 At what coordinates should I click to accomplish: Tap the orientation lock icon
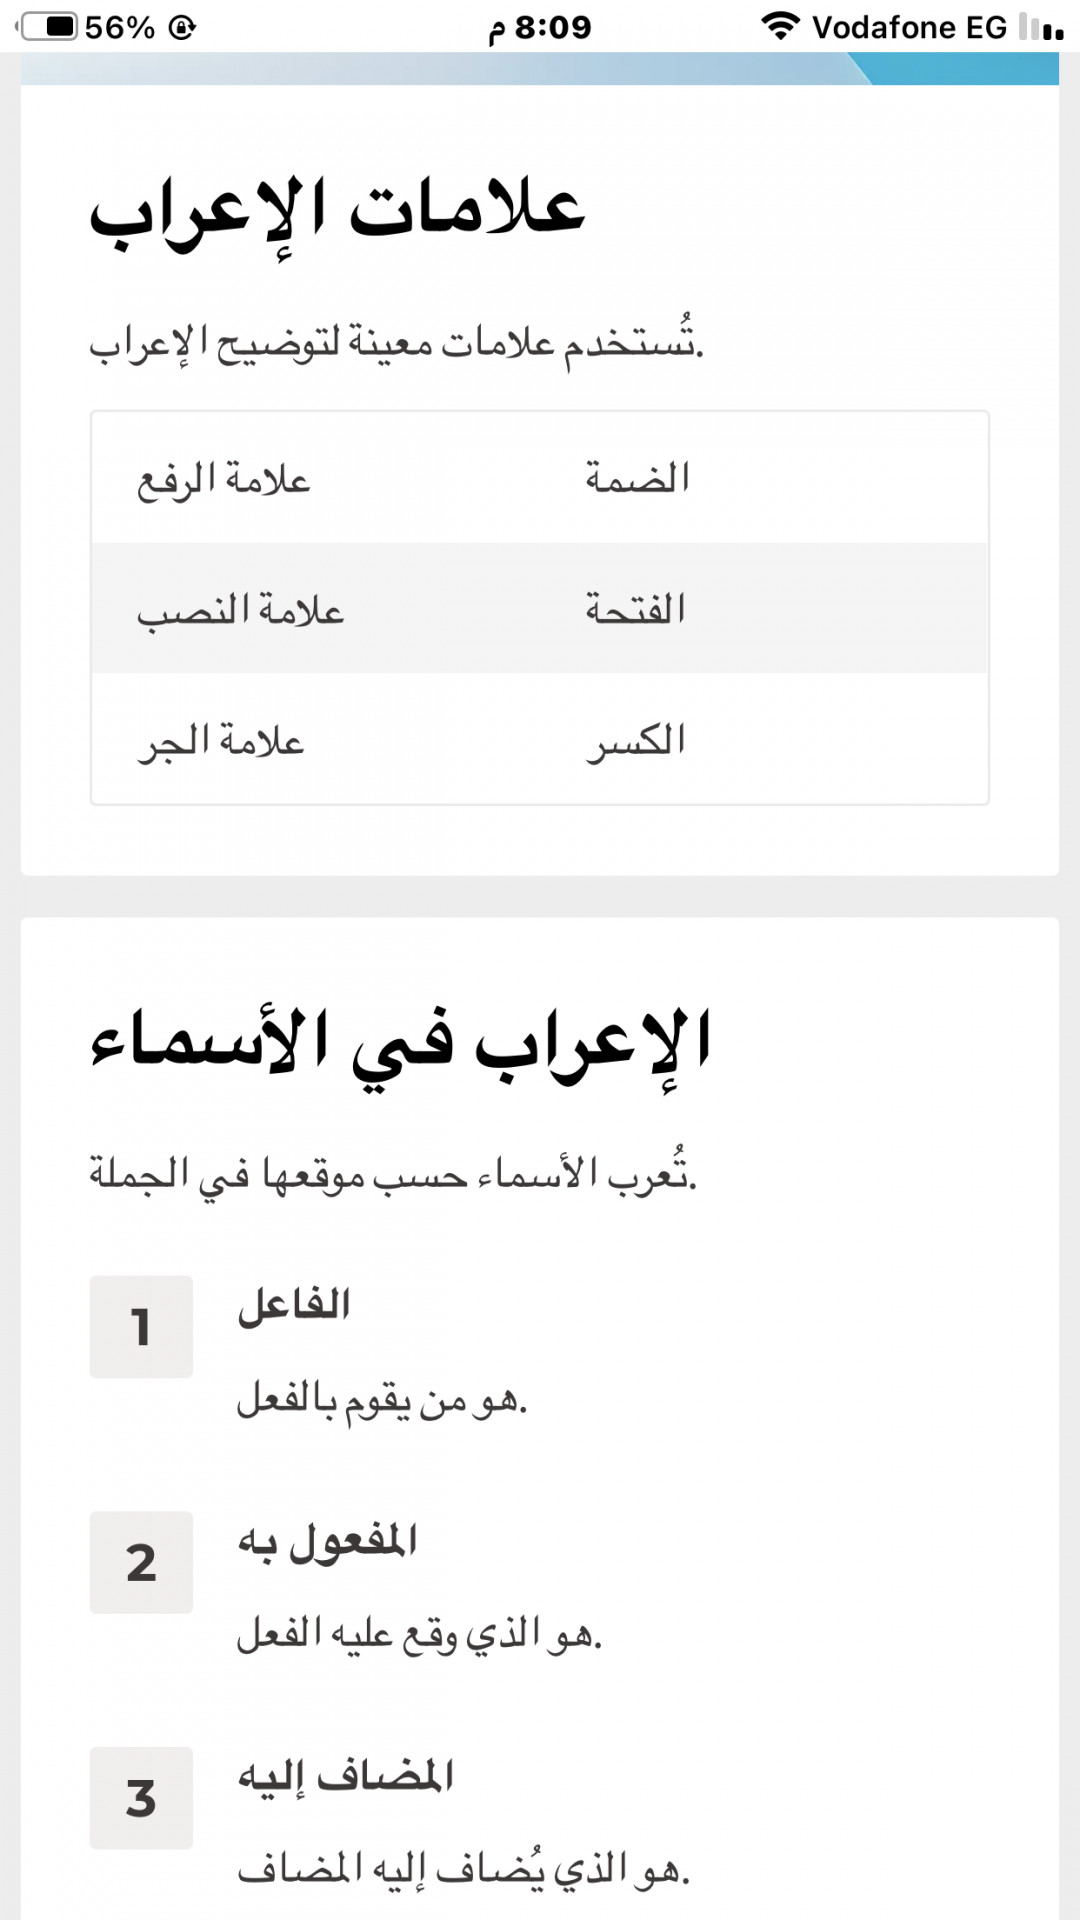click(182, 27)
